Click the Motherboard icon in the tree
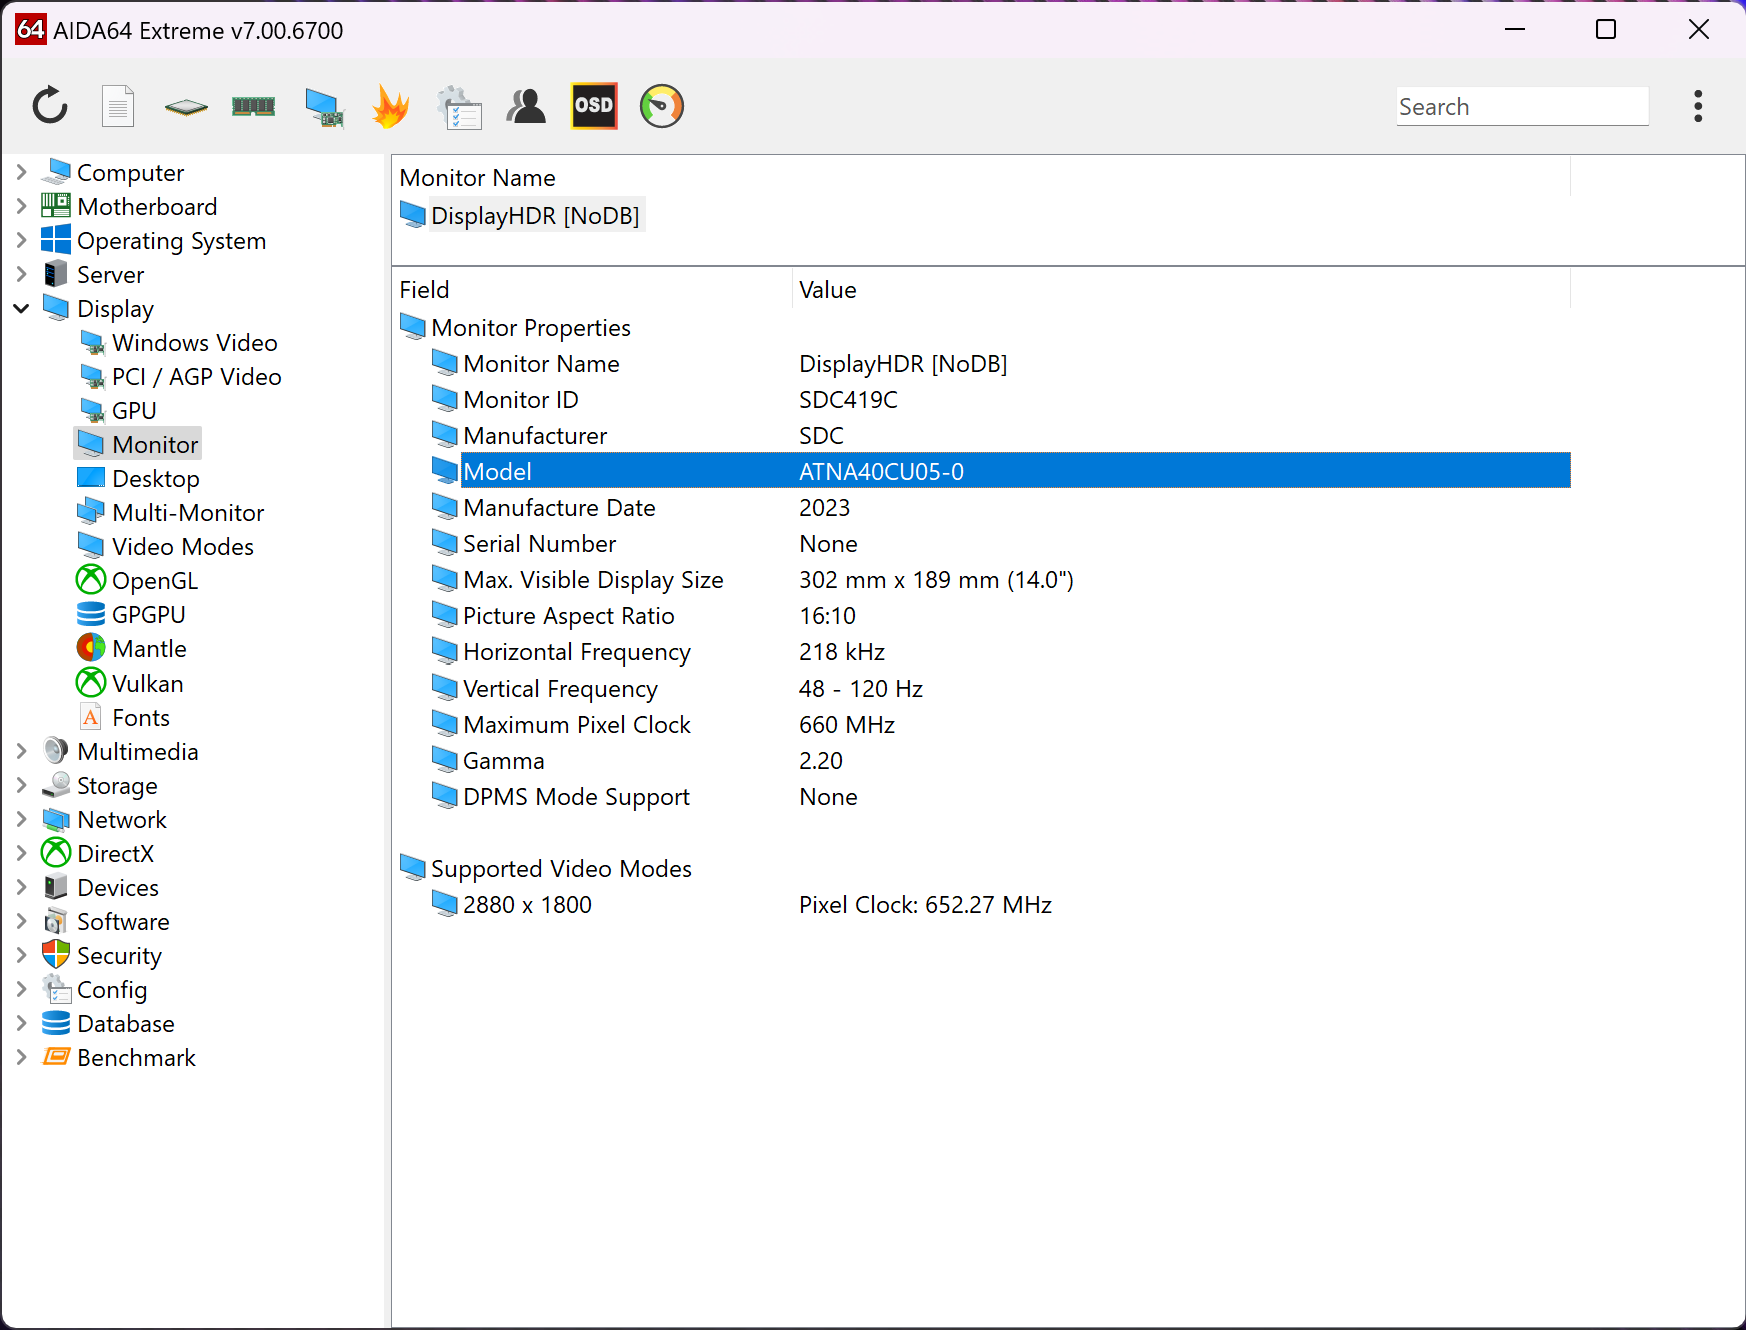 [x=56, y=206]
